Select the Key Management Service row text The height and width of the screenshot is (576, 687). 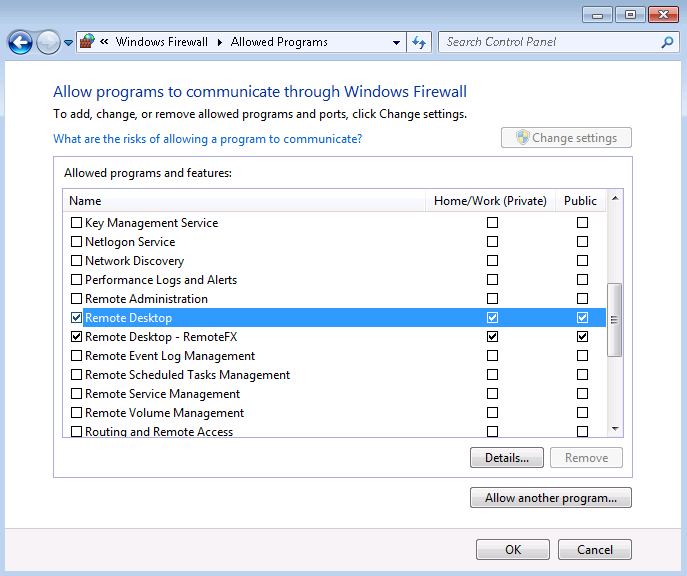pos(152,223)
